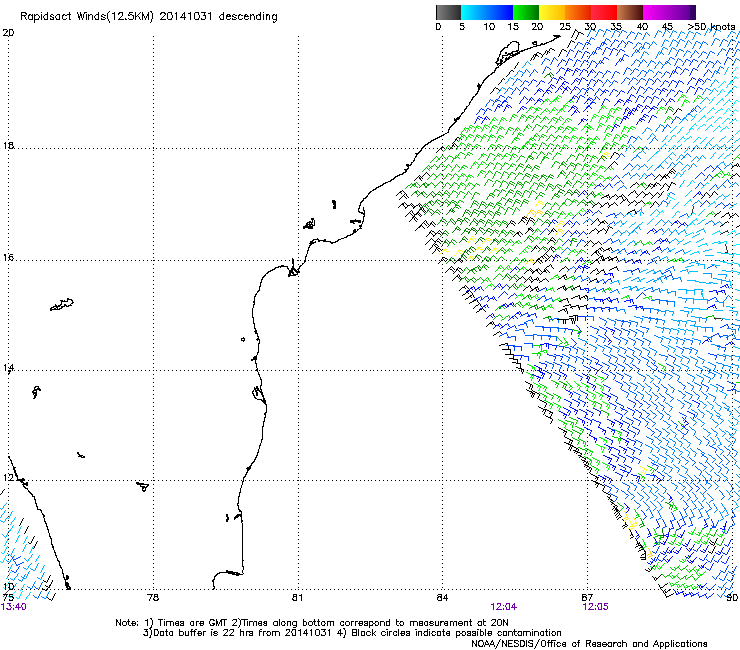Click the "0" label under the color bar
Image resolution: width=740 pixels, height=650 pixels.
pyautogui.click(x=438, y=26)
